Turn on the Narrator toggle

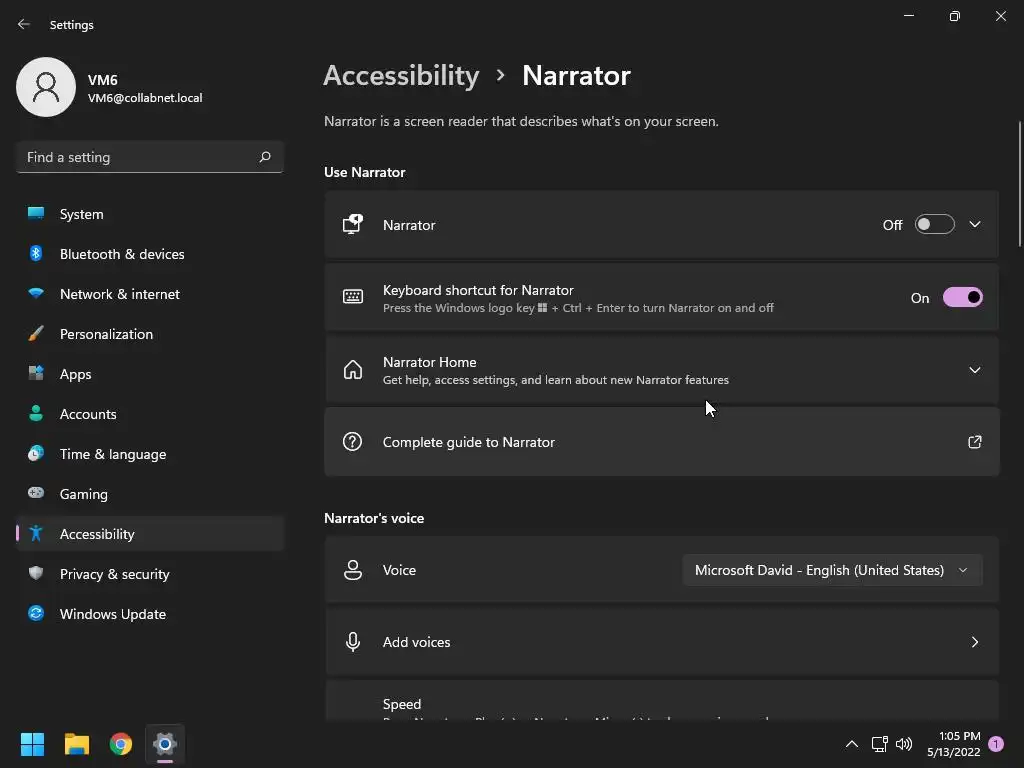(934, 225)
